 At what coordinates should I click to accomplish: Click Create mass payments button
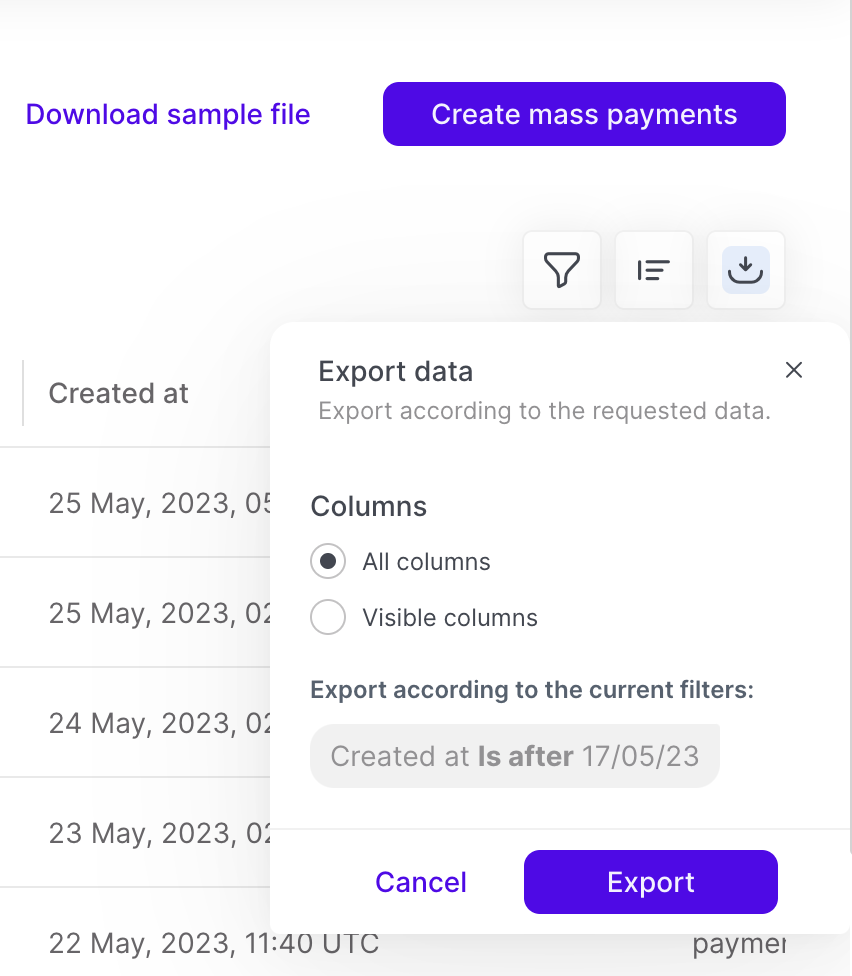(x=584, y=114)
